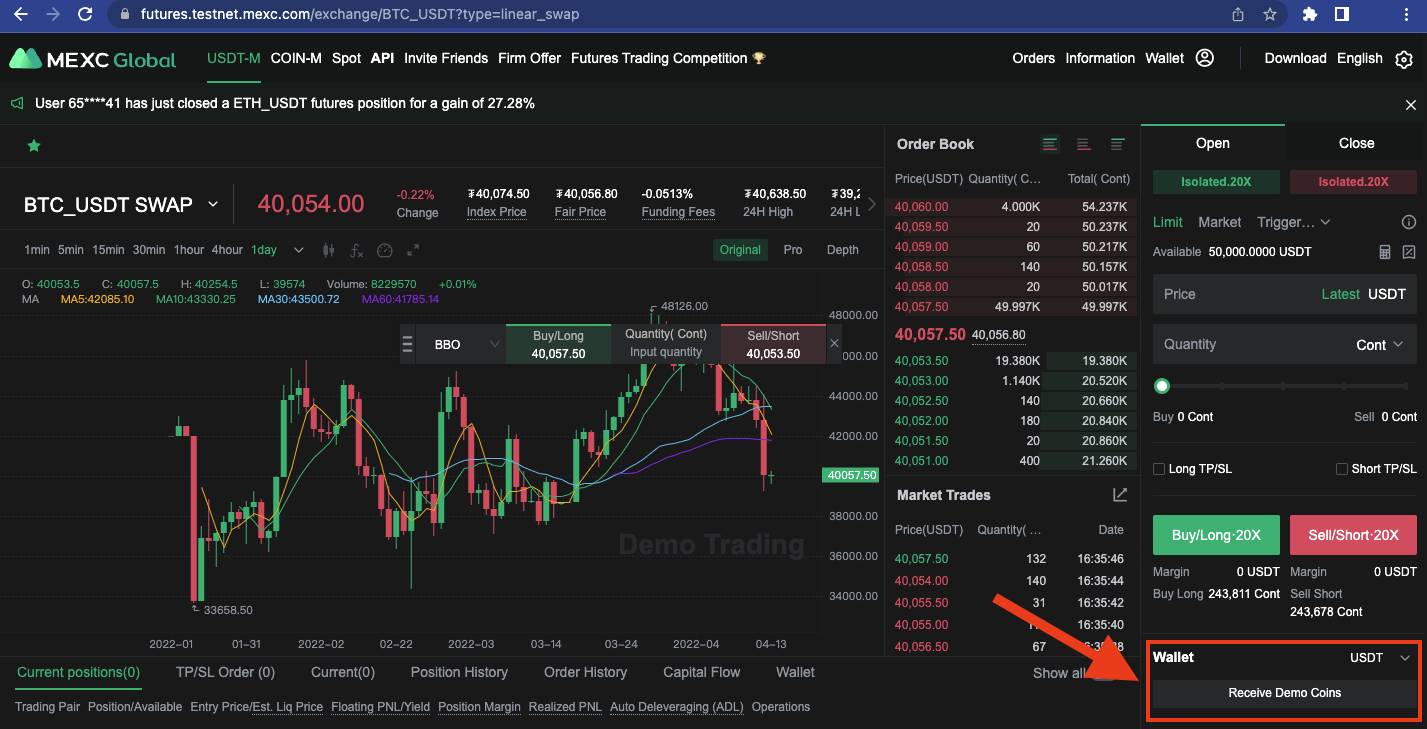Image resolution: width=1427 pixels, height=729 pixels.
Task: Open the Market Trades chart icon
Action: 1120,495
